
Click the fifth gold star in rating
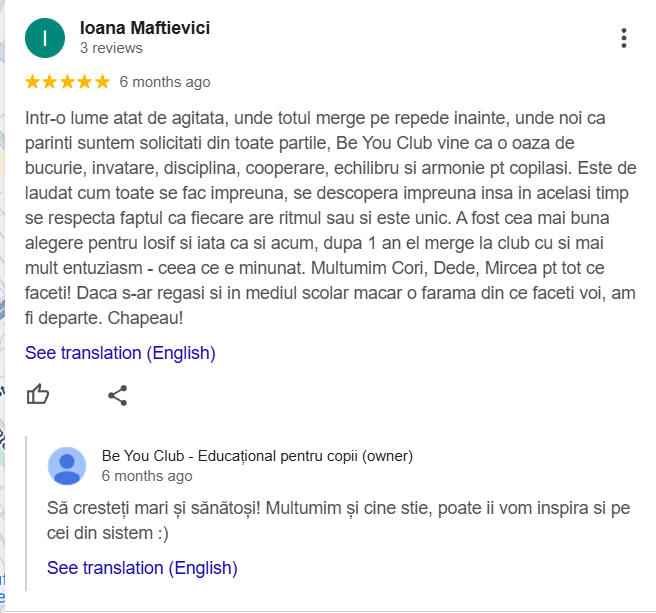tap(101, 82)
